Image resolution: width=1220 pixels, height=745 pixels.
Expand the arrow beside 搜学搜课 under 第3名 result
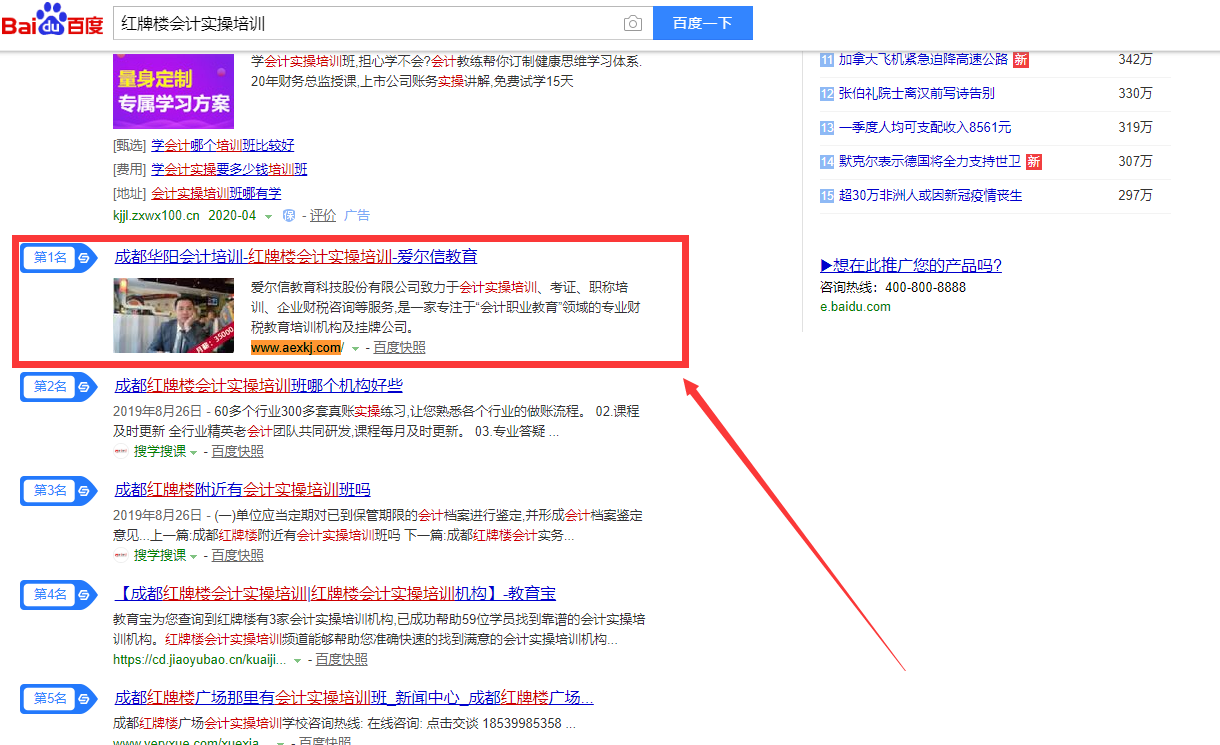coord(194,557)
